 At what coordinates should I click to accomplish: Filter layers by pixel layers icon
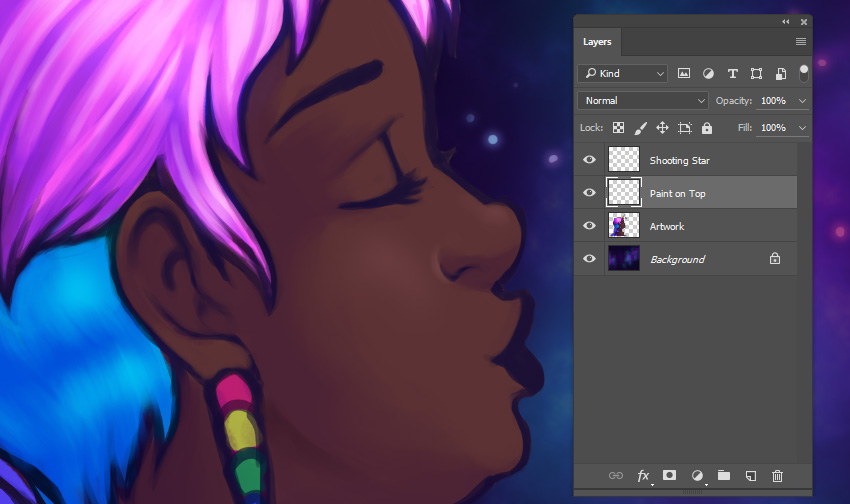tap(684, 73)
